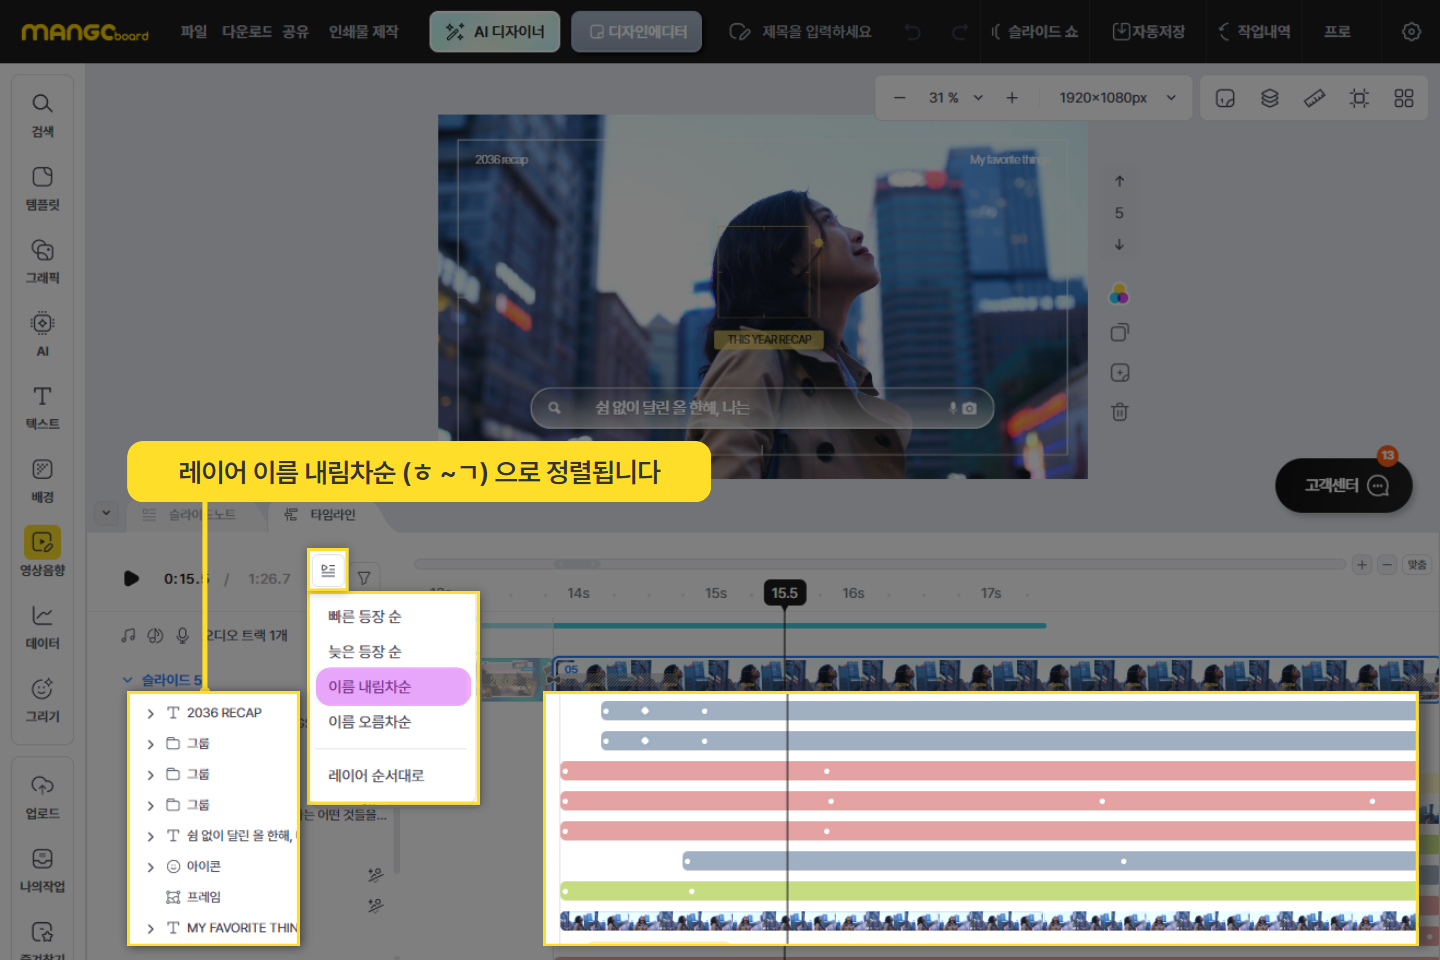Open the 고객센터 help center button
Viewport: 1440px width, 960px height.
tap(1344, 486)
